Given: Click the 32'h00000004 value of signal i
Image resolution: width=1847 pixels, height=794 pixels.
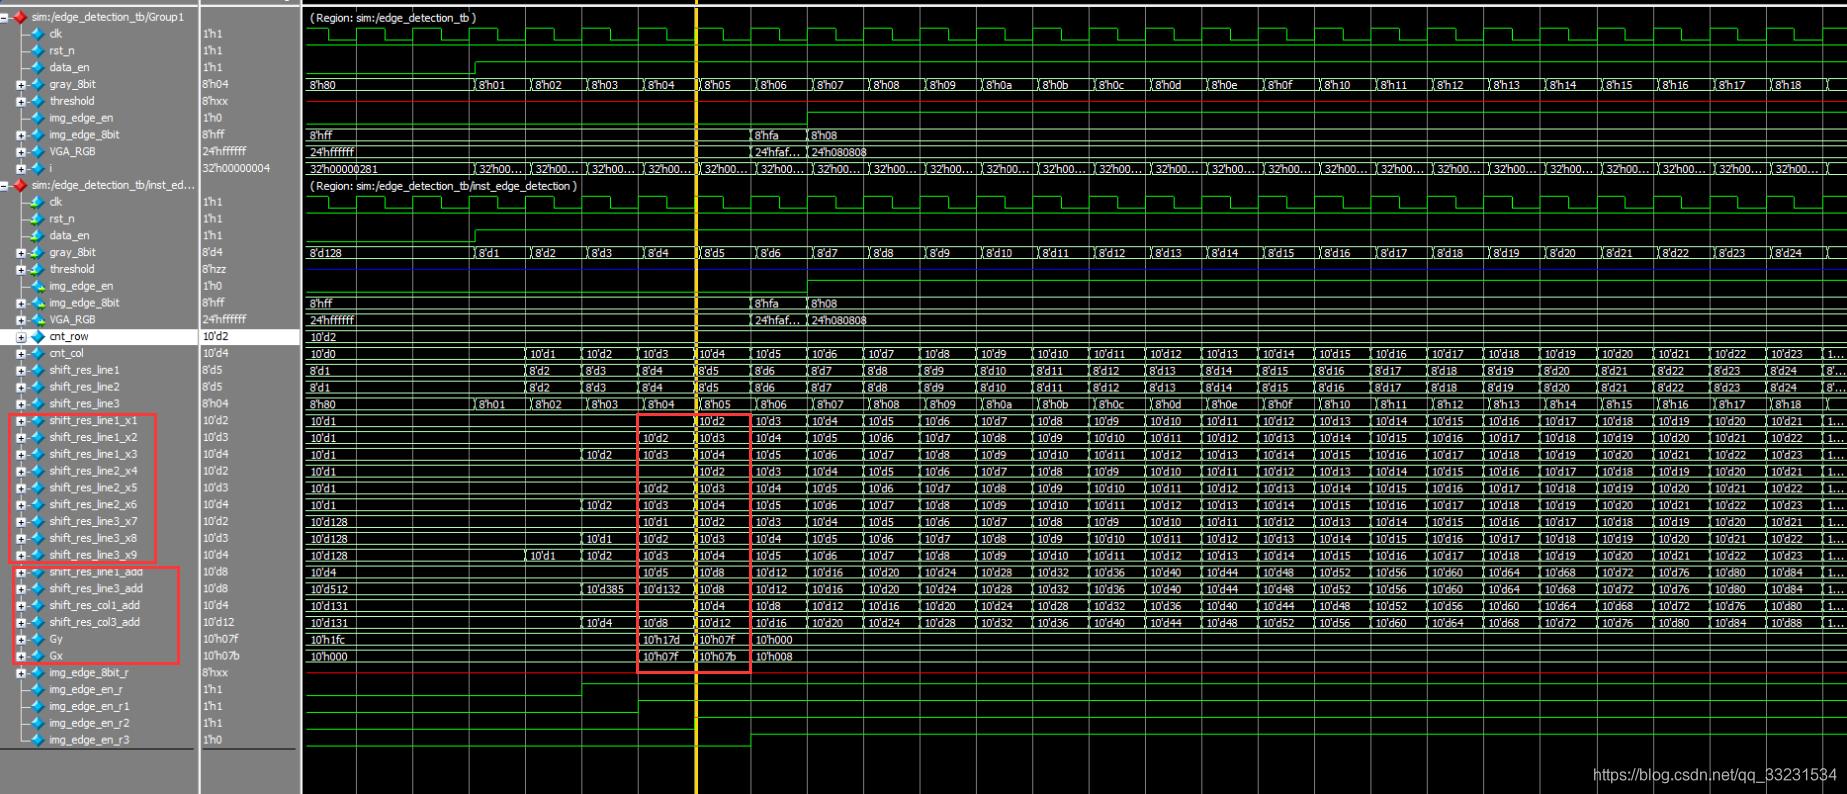Looking at the screenshot, I should tap(236, 168).
